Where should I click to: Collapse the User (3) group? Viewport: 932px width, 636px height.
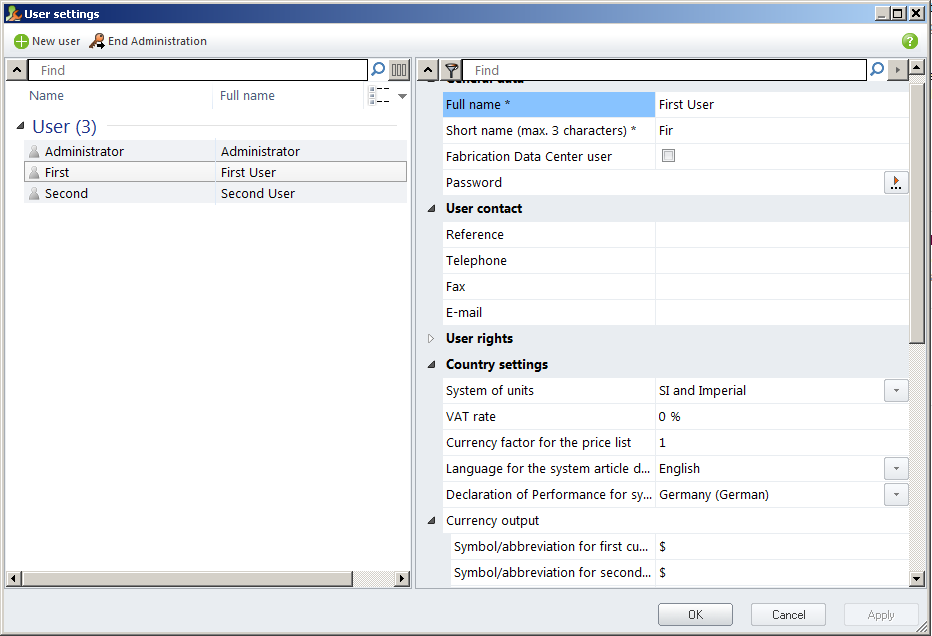coord(21,126)
